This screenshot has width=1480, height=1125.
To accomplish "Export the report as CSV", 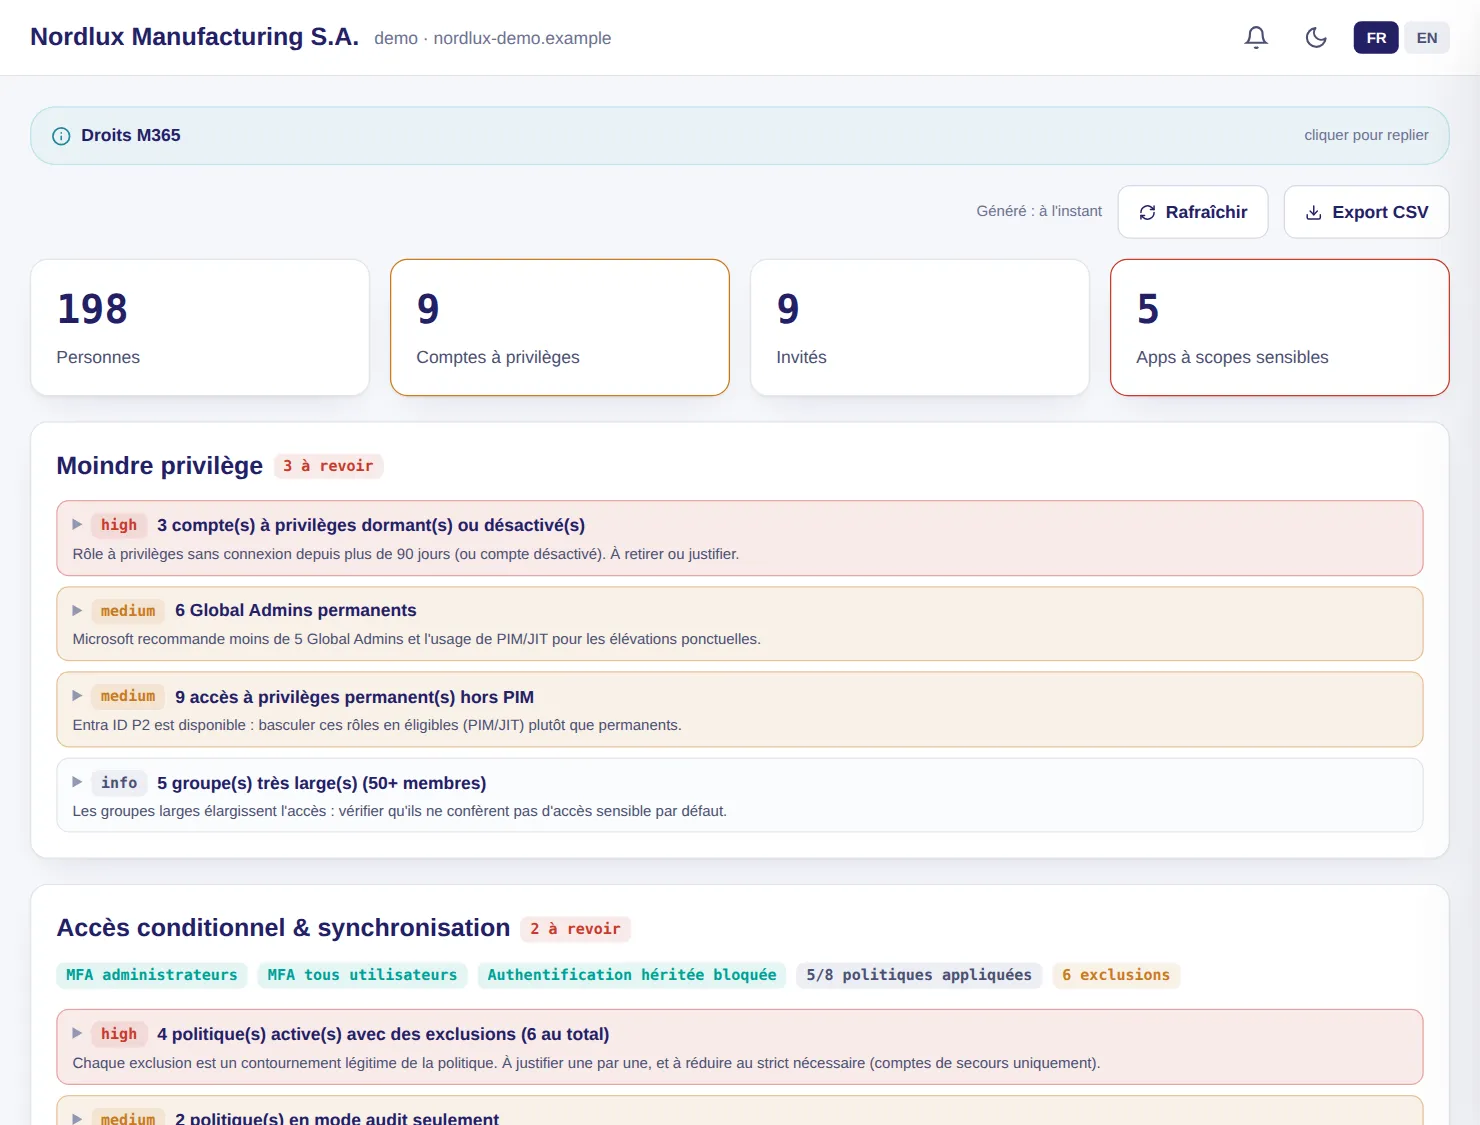I will click(1366, 212).
